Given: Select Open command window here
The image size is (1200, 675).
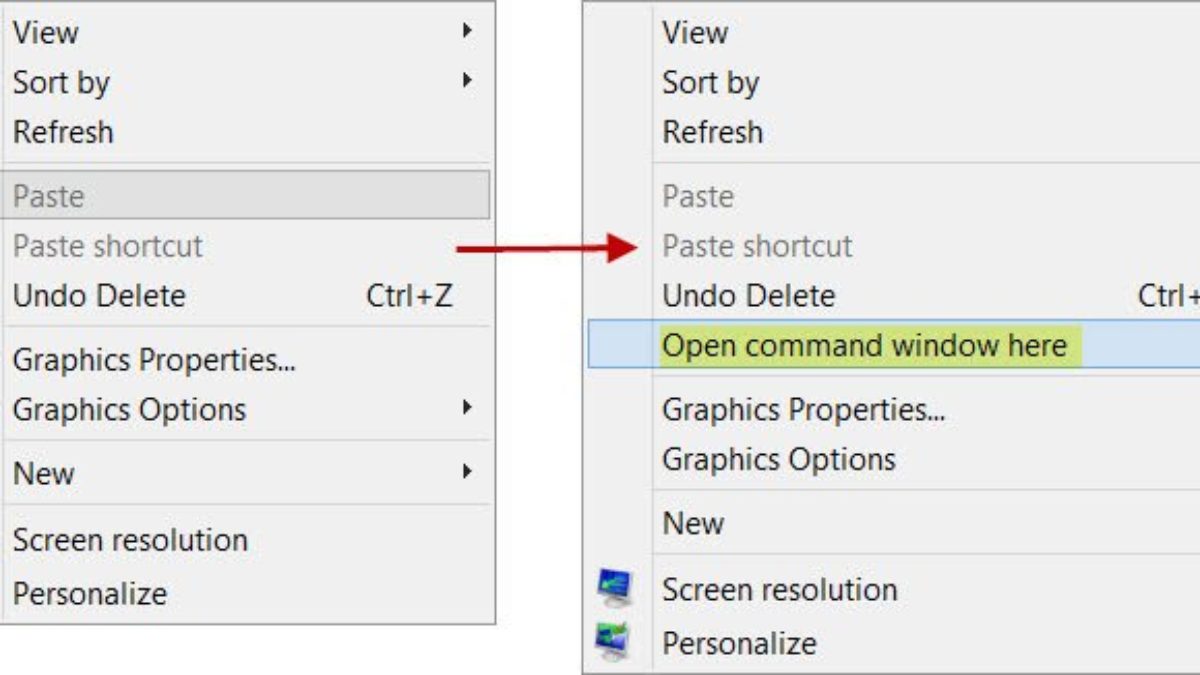Looking at the screenshot, I should [x=864, y=346].
